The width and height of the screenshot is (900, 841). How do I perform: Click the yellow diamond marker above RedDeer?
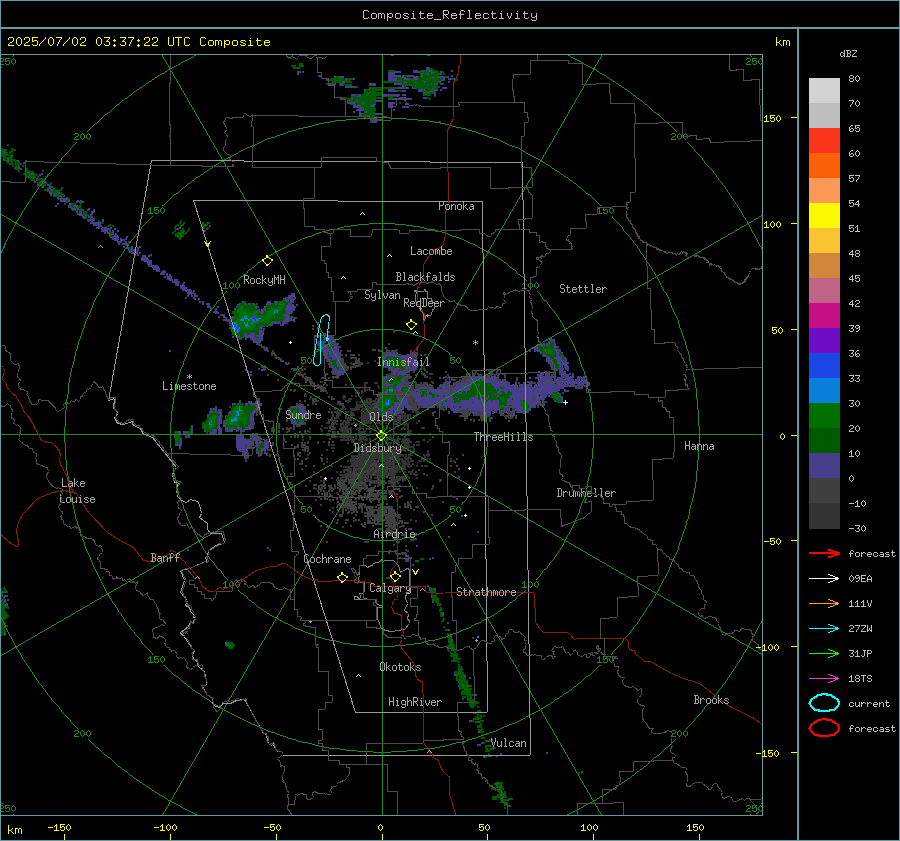(411, 325)
